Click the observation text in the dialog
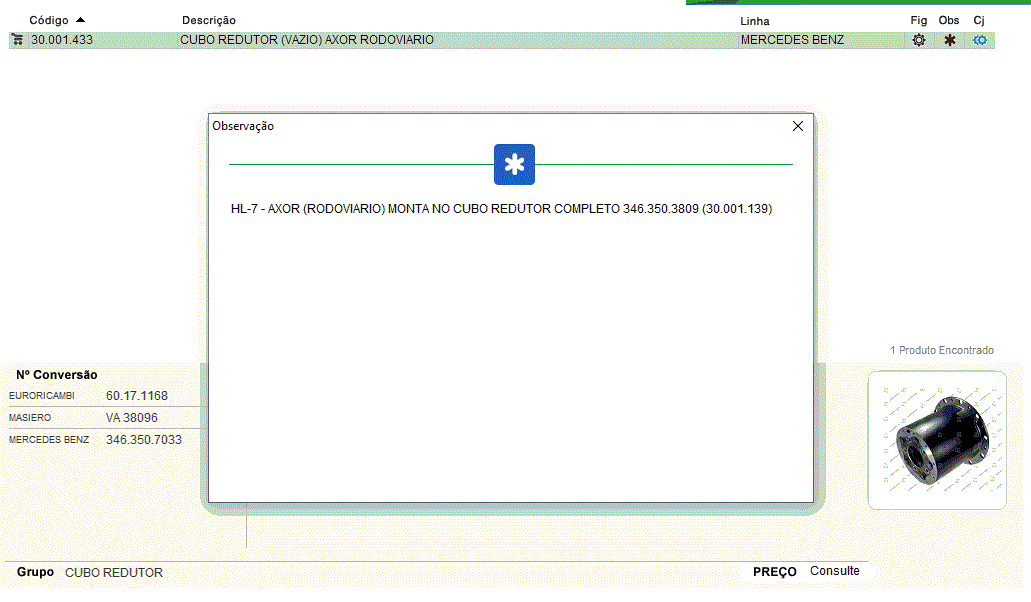 tap(501, 210)
